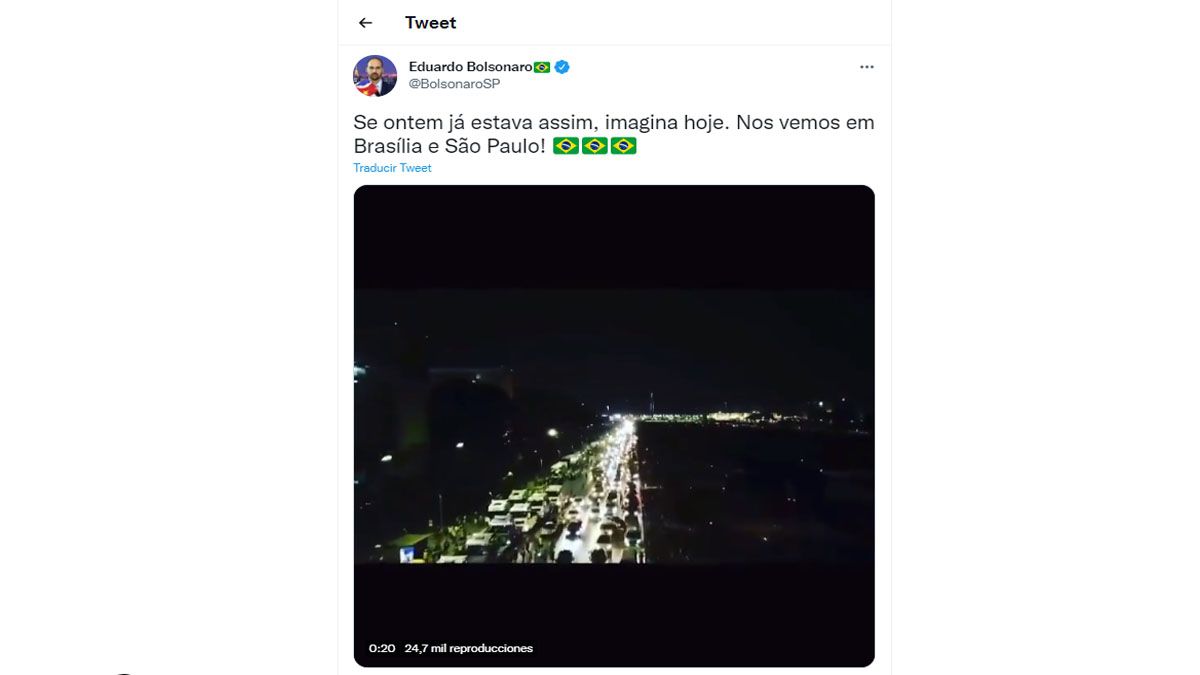Click the back arrow icon
The image size is (1200, 675).
[x=365, y=23]
